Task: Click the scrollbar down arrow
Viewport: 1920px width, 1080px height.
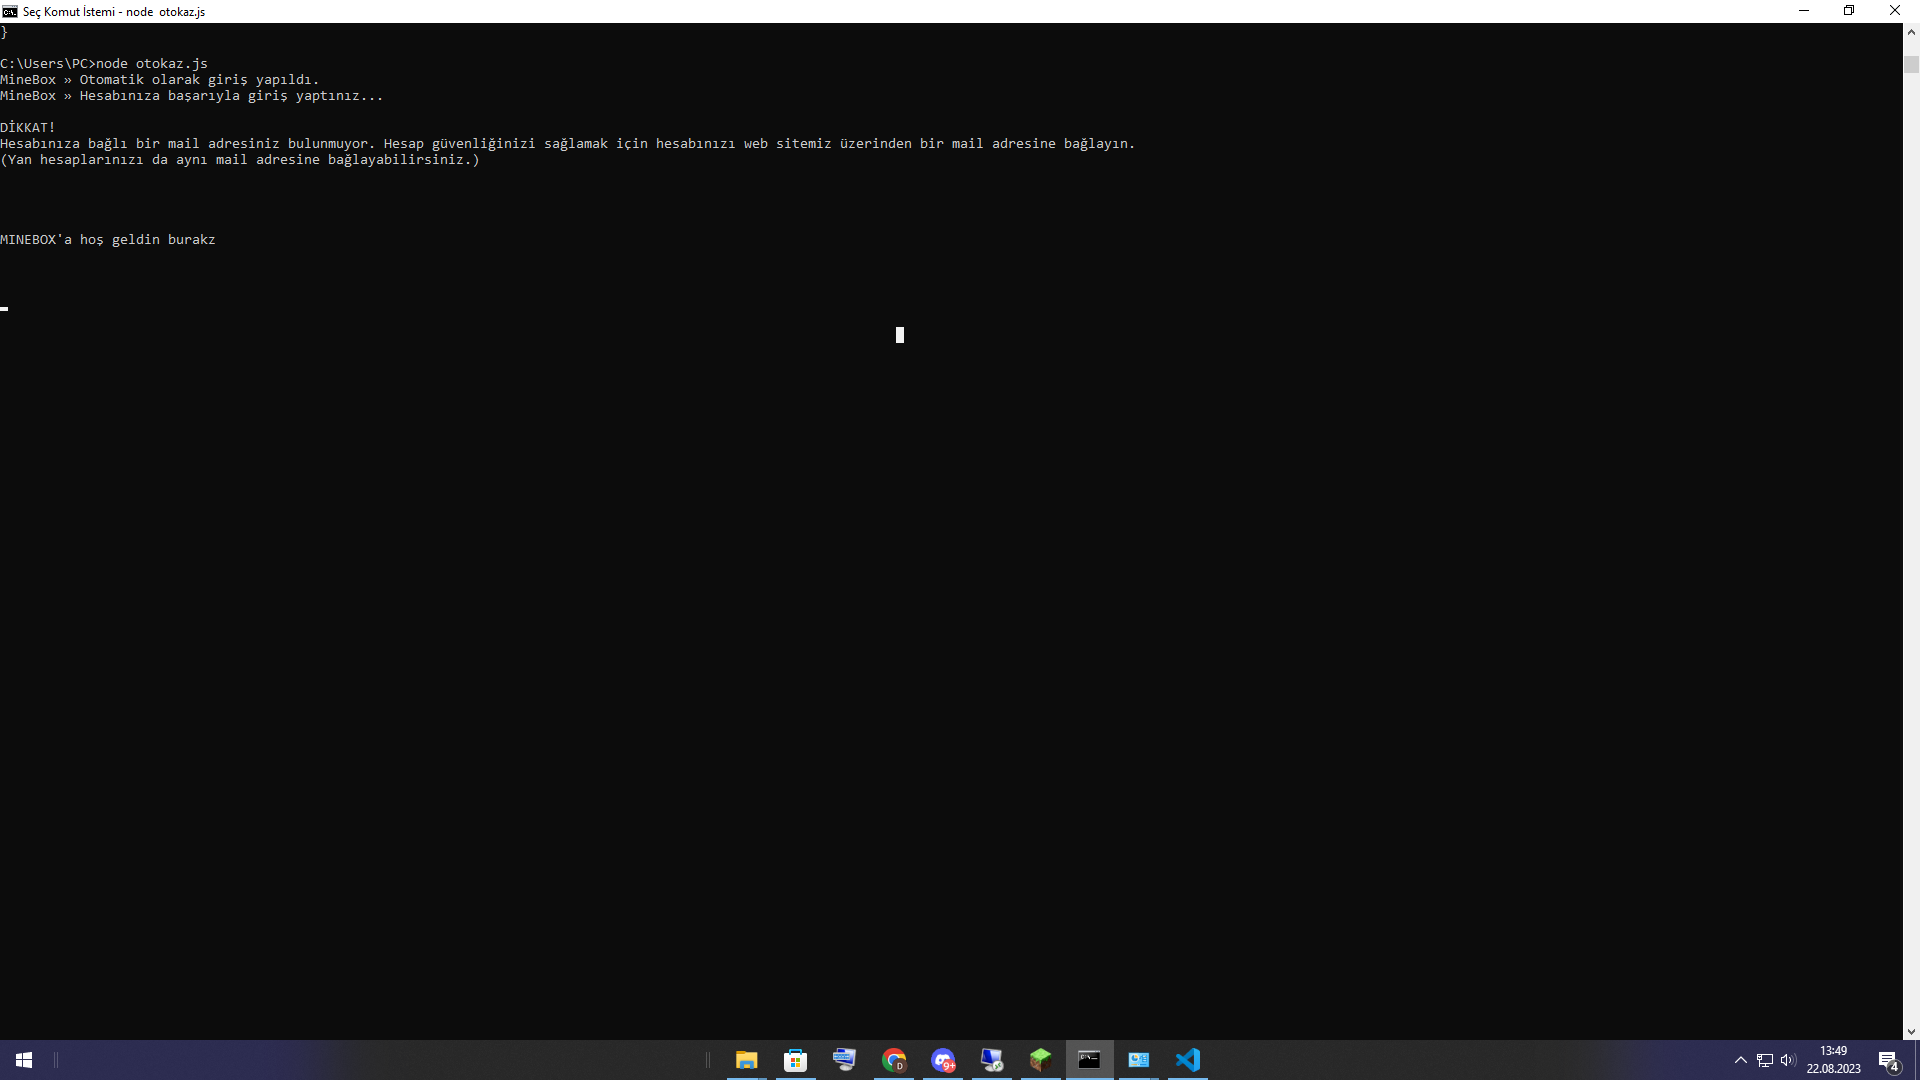Action: 1911,1031
